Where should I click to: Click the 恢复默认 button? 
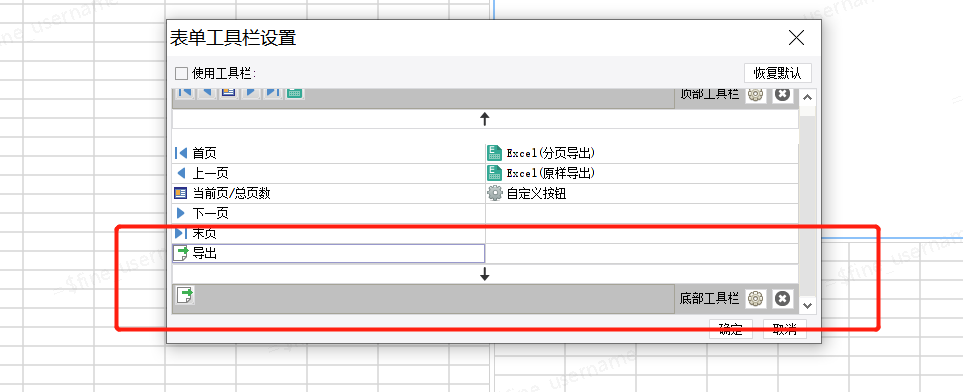[x=778, y=73]
